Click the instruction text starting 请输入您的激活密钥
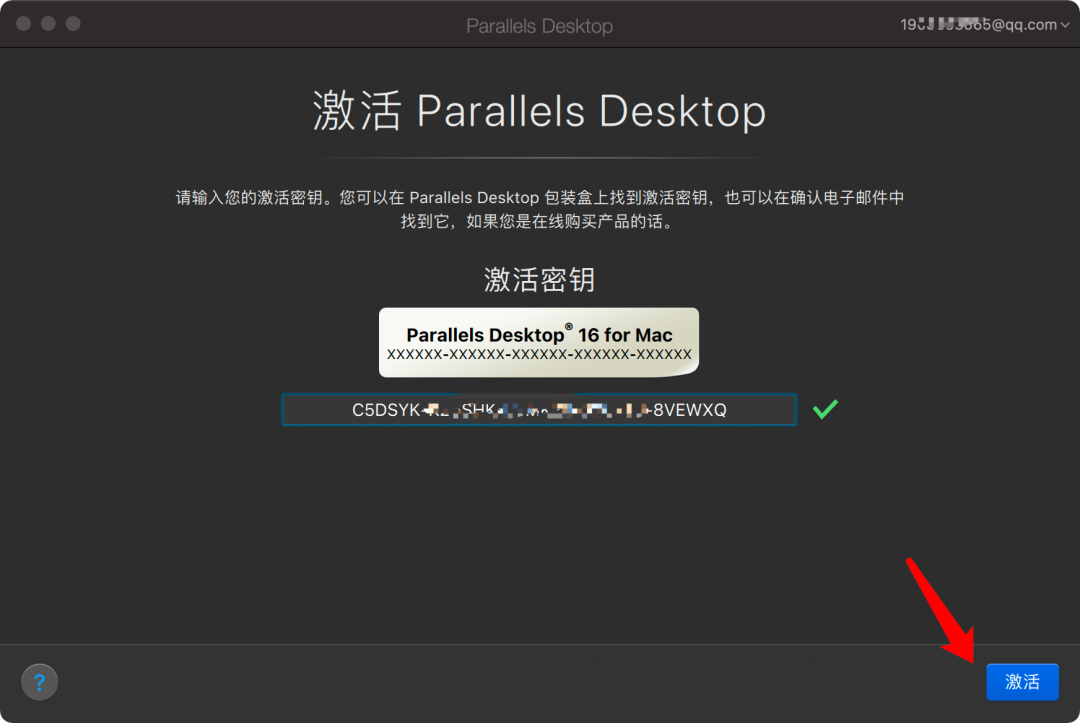The width and height of the screenshot is (1080, 723). pos(539,209)
